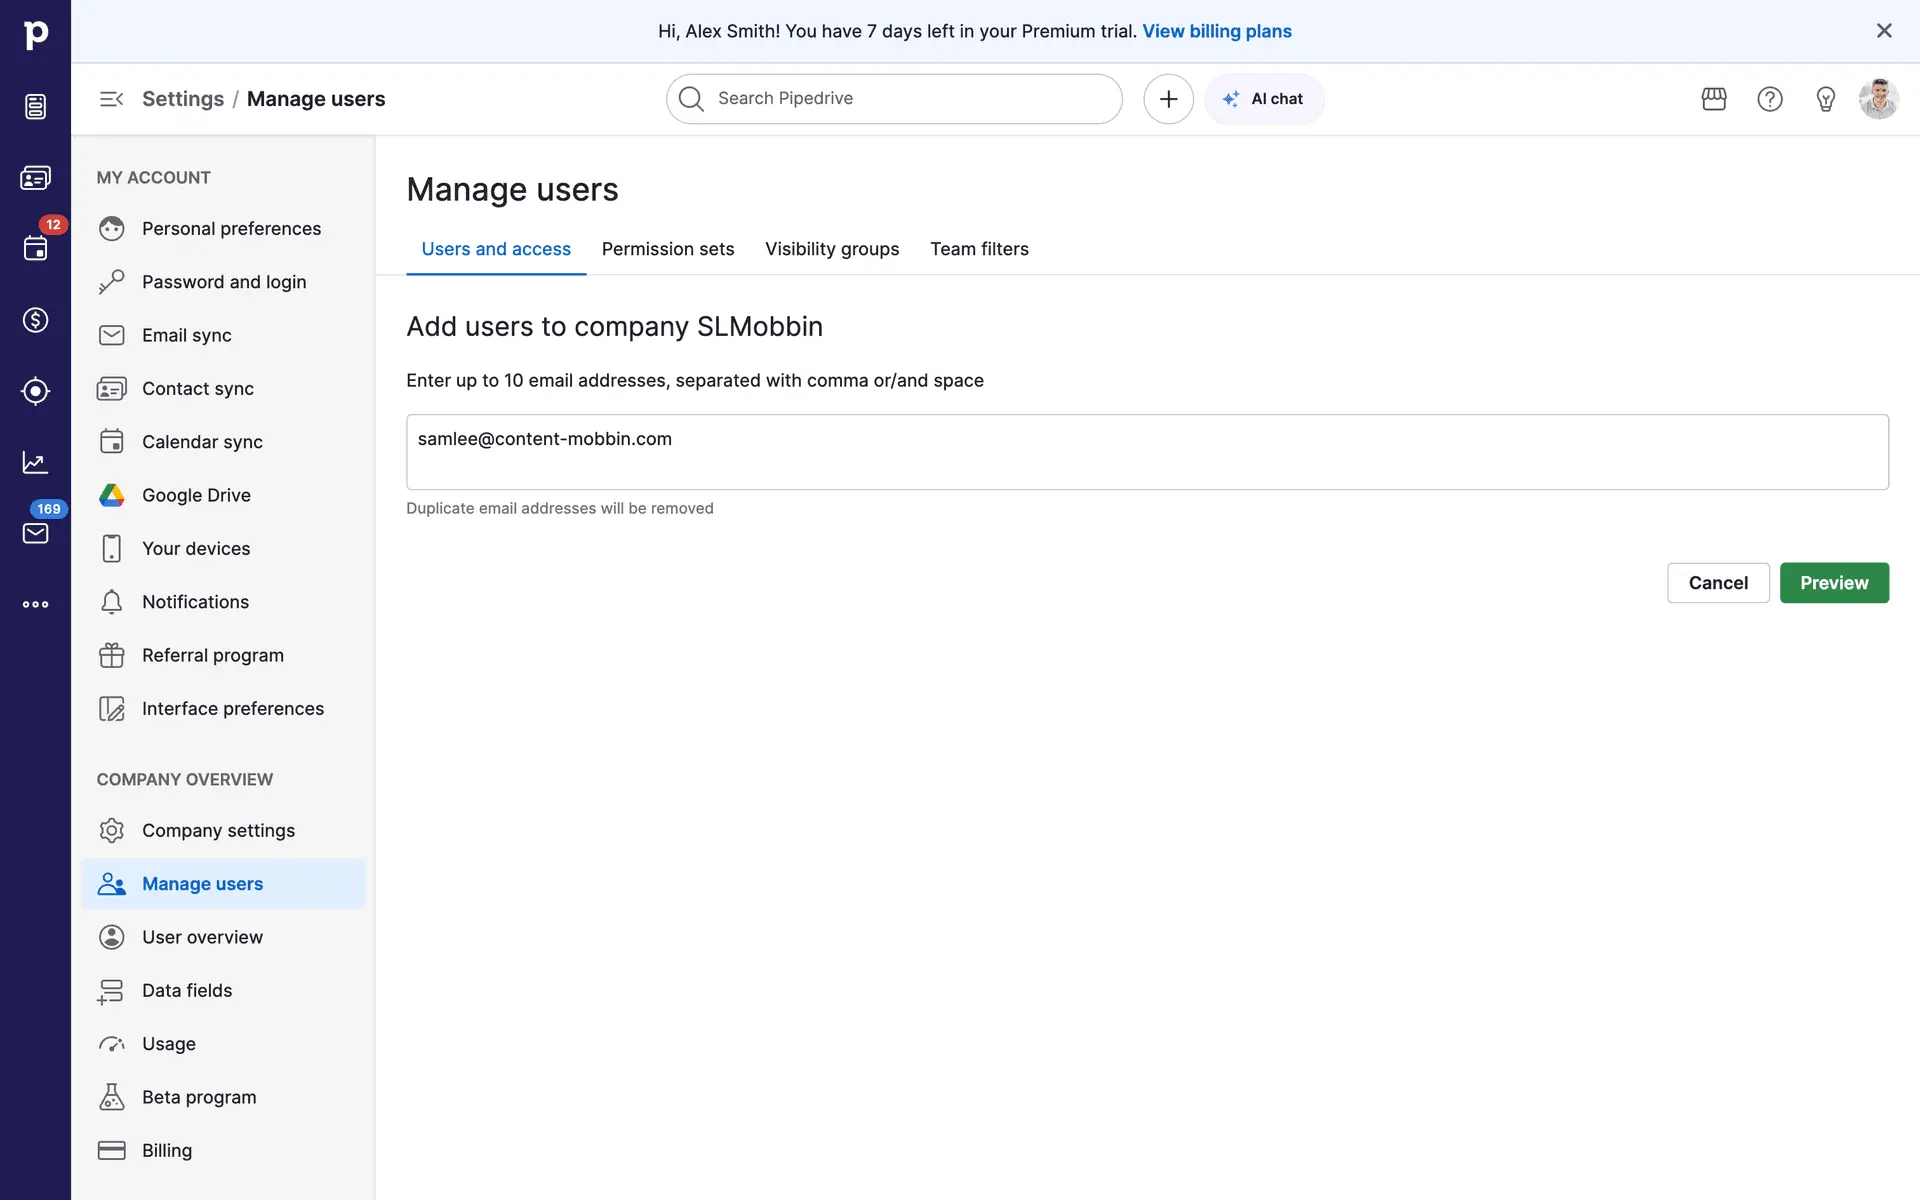Open Mail icon with 169 badge
1920x1200 pixels.
35,533
